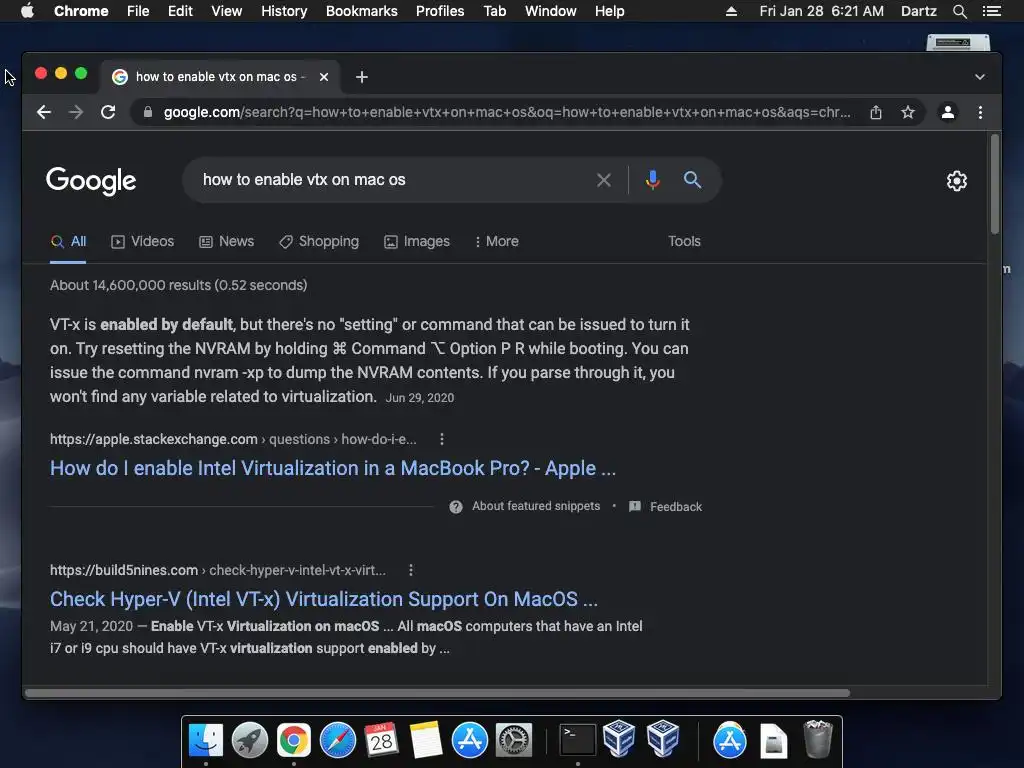The image size is (1024, 768).
Task: Open the Tab menu
Action: click(494, 11)
